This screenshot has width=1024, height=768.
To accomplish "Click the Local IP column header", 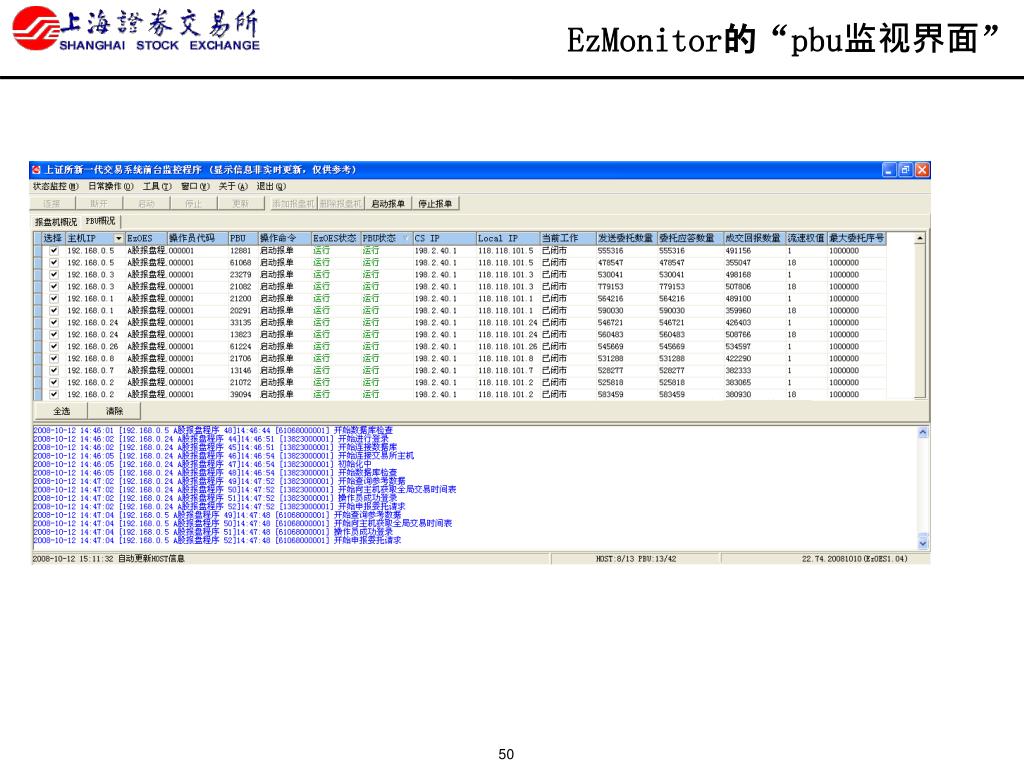I will [507, 238].
